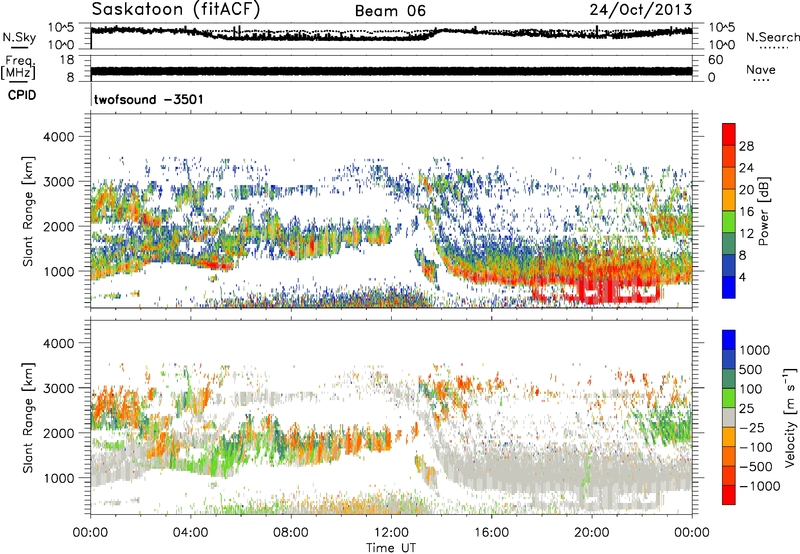Click the power color bar blue bottom segment
The width and height of the screenshot is (800, 554).
coord(729,287)
